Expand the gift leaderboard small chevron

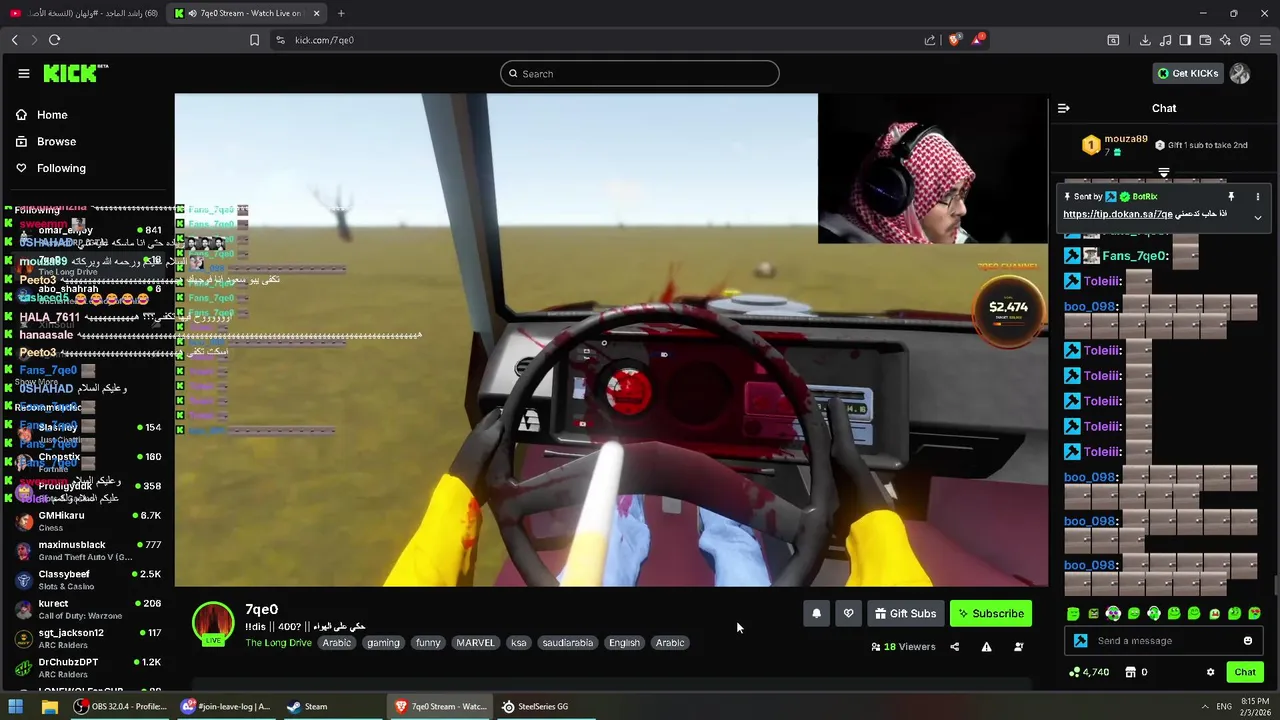click(1163, 173)
